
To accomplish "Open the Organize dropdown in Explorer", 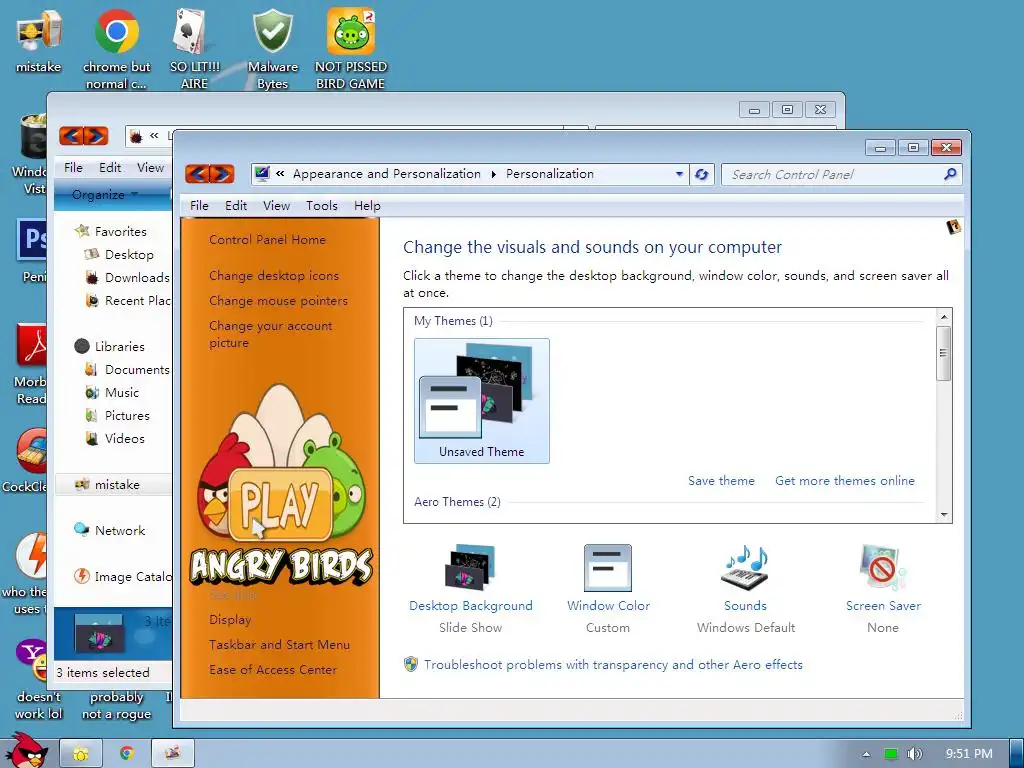I will pyautogui.click(x=104, y=195).
